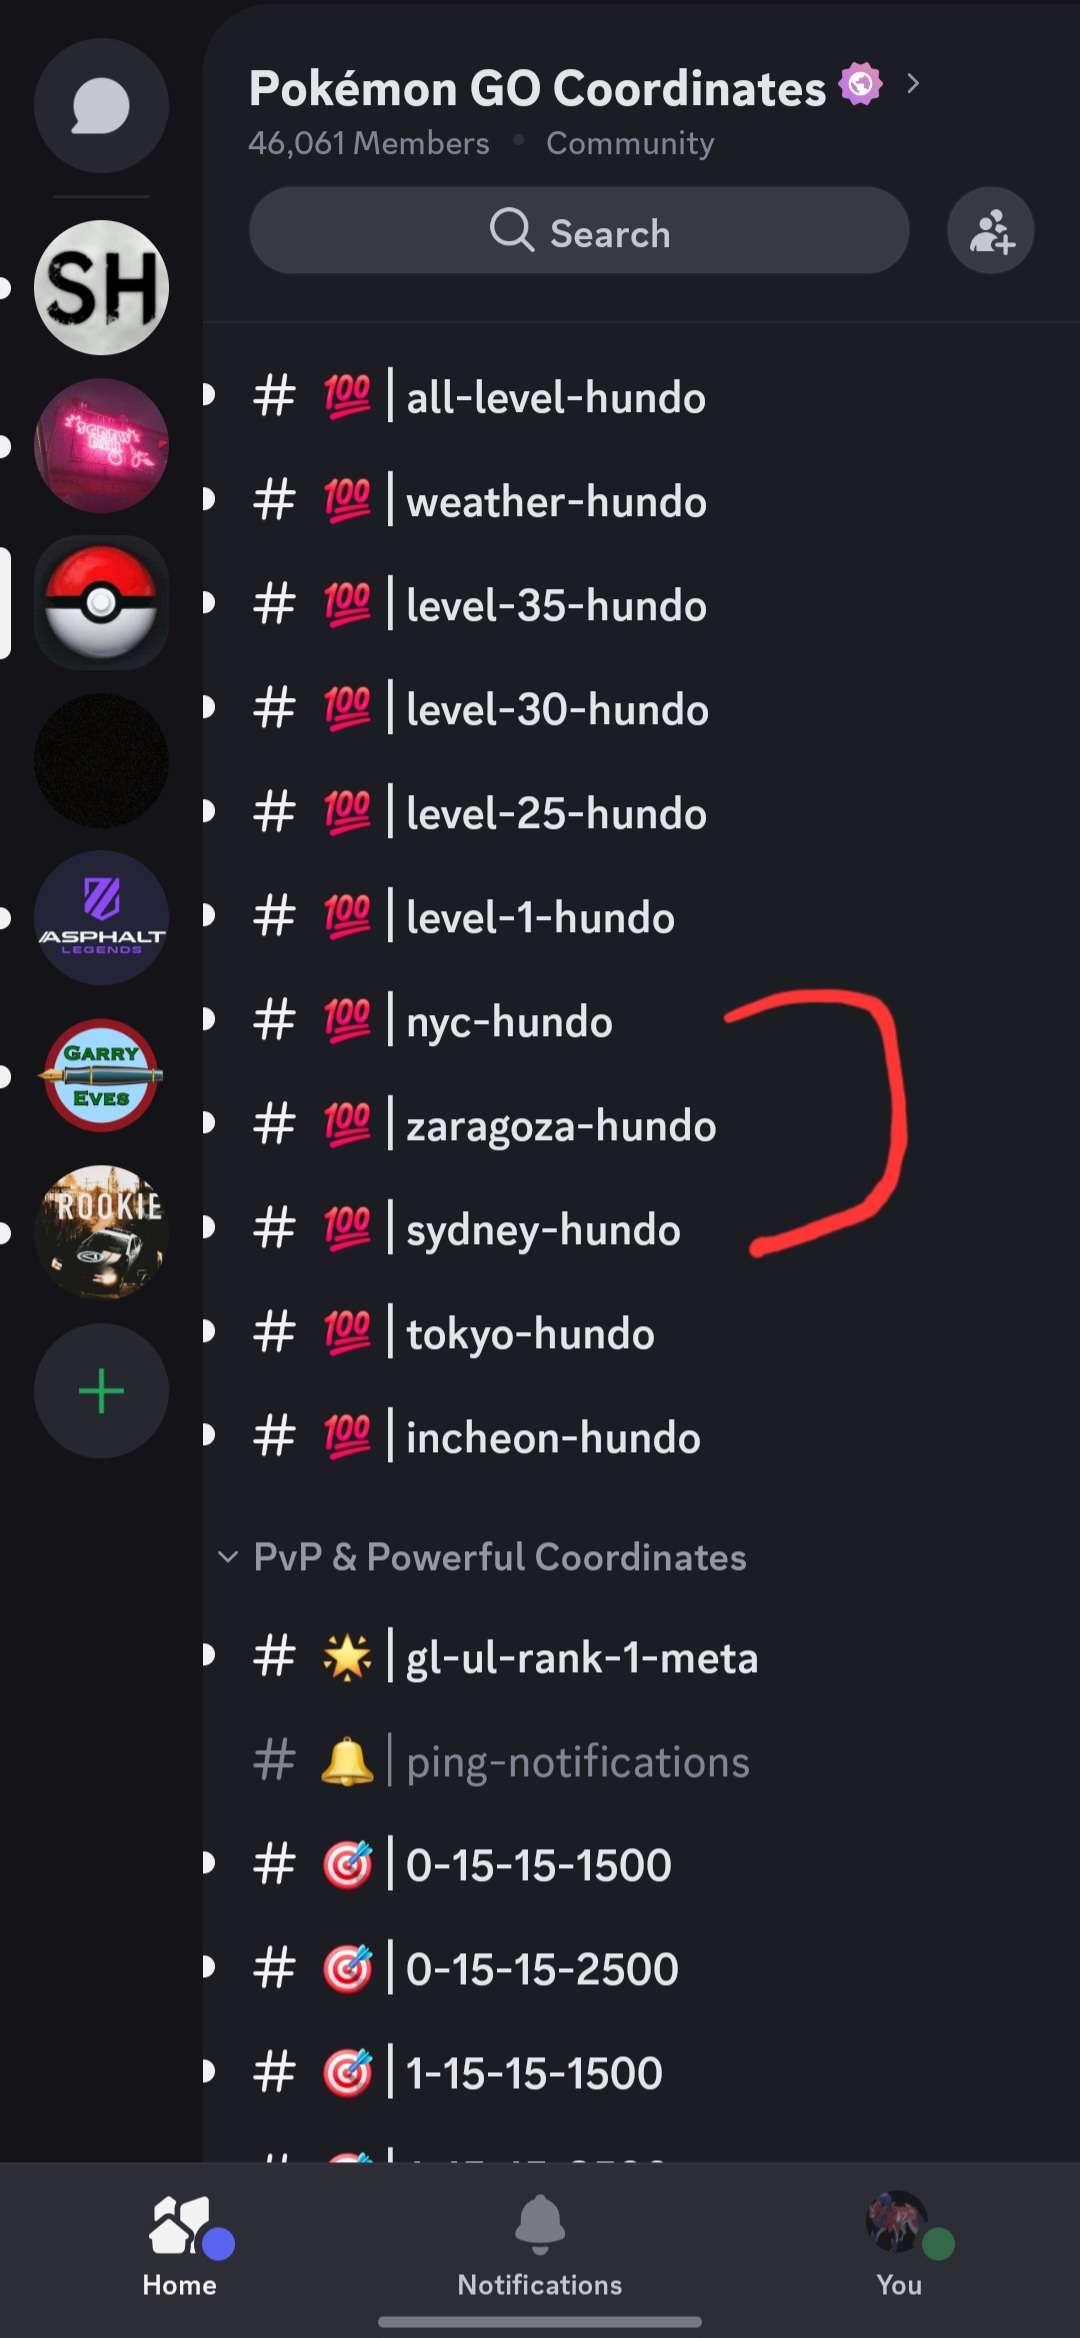1080x2338 pixels.
Task: Open the Asphalt Legends server
Action: coord(101,918)
